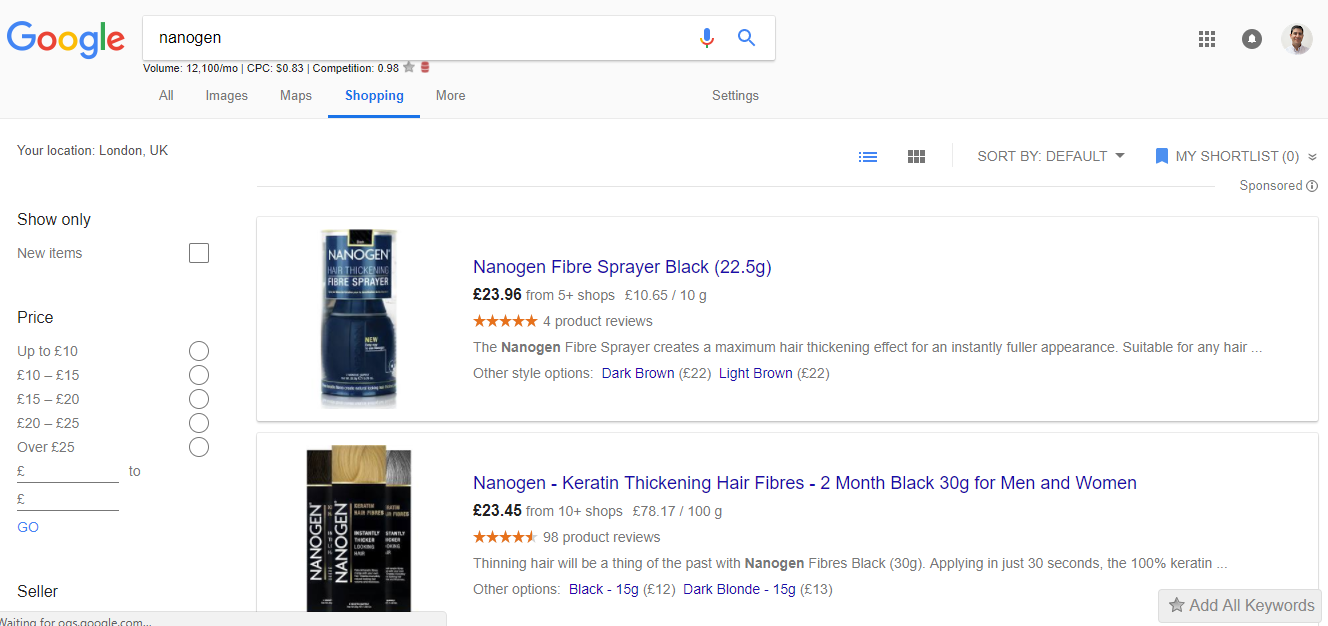Screen dimensions: 1328x626
Task: Open Nanogen Fibre Sprayer Black listing
Action: coord(622,267)
